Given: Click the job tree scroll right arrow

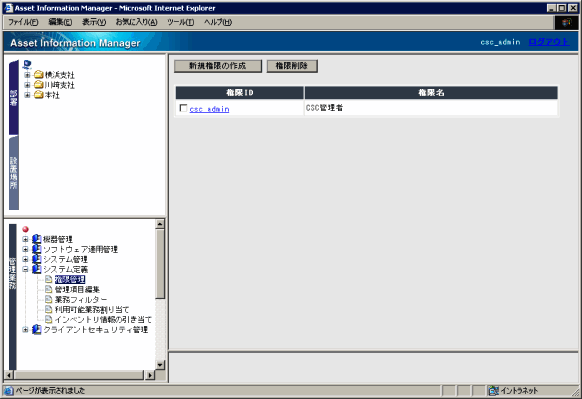Looking at the screenshot, I should tap(150, 375).
